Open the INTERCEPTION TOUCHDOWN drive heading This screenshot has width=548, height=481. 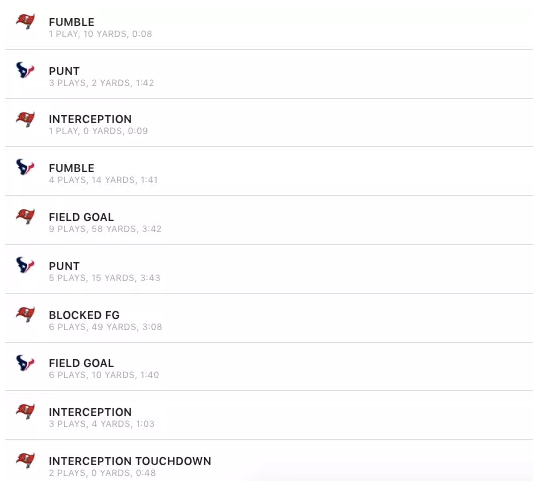pos(130,461)
